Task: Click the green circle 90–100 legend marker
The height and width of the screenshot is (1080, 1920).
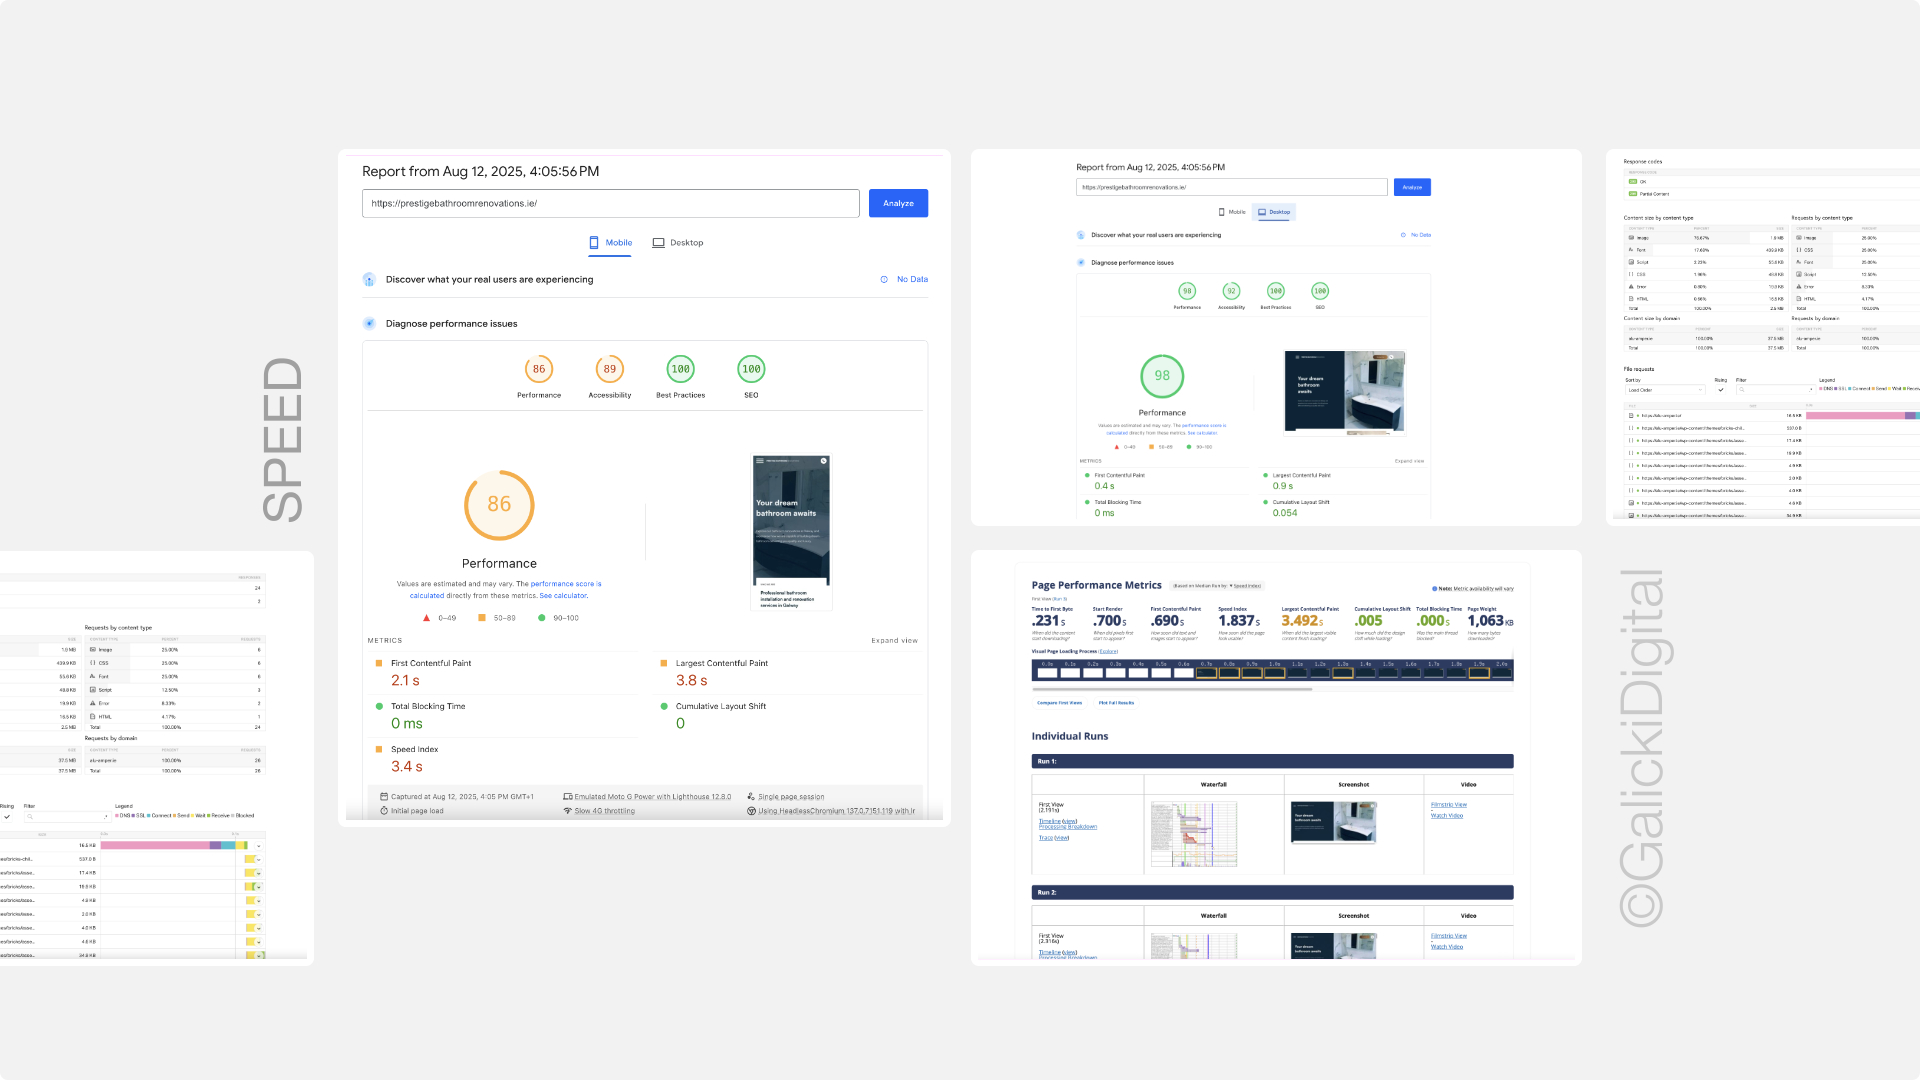Action: [x=542, y=618]
